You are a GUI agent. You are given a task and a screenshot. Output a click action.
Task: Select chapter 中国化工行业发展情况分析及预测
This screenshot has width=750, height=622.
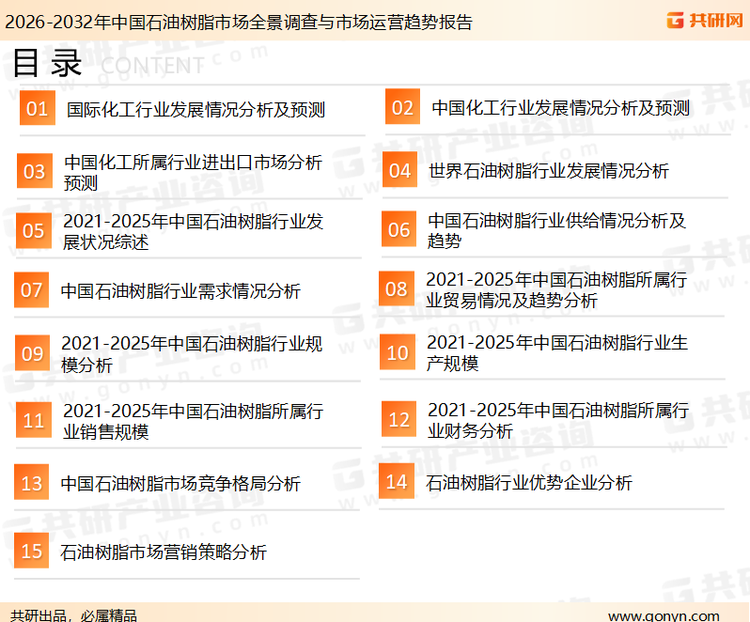pos(561,108)
